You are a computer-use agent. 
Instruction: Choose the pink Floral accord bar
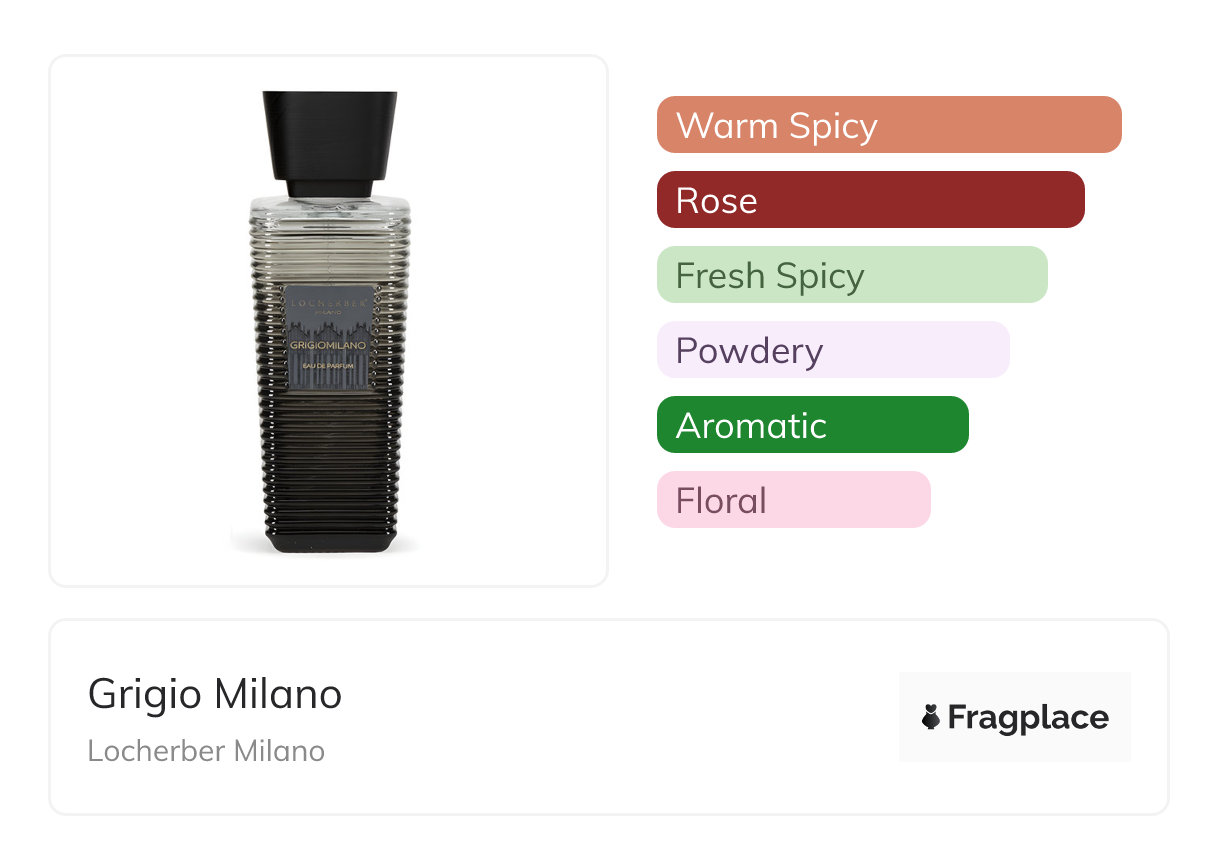793,500
